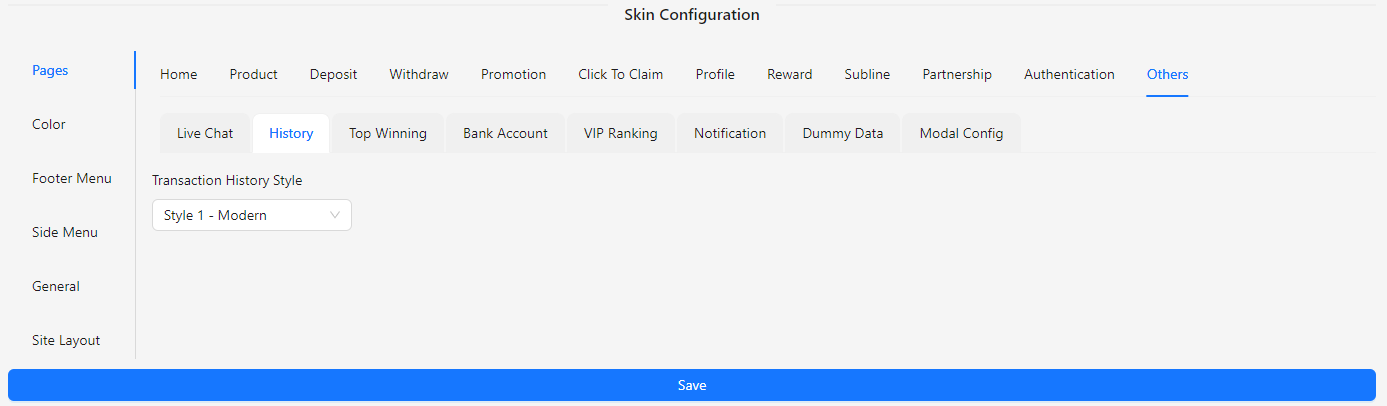The width and height of the screenshot is (1387, 406).
Task: Select the Deposit page tab
Action: 333,74
